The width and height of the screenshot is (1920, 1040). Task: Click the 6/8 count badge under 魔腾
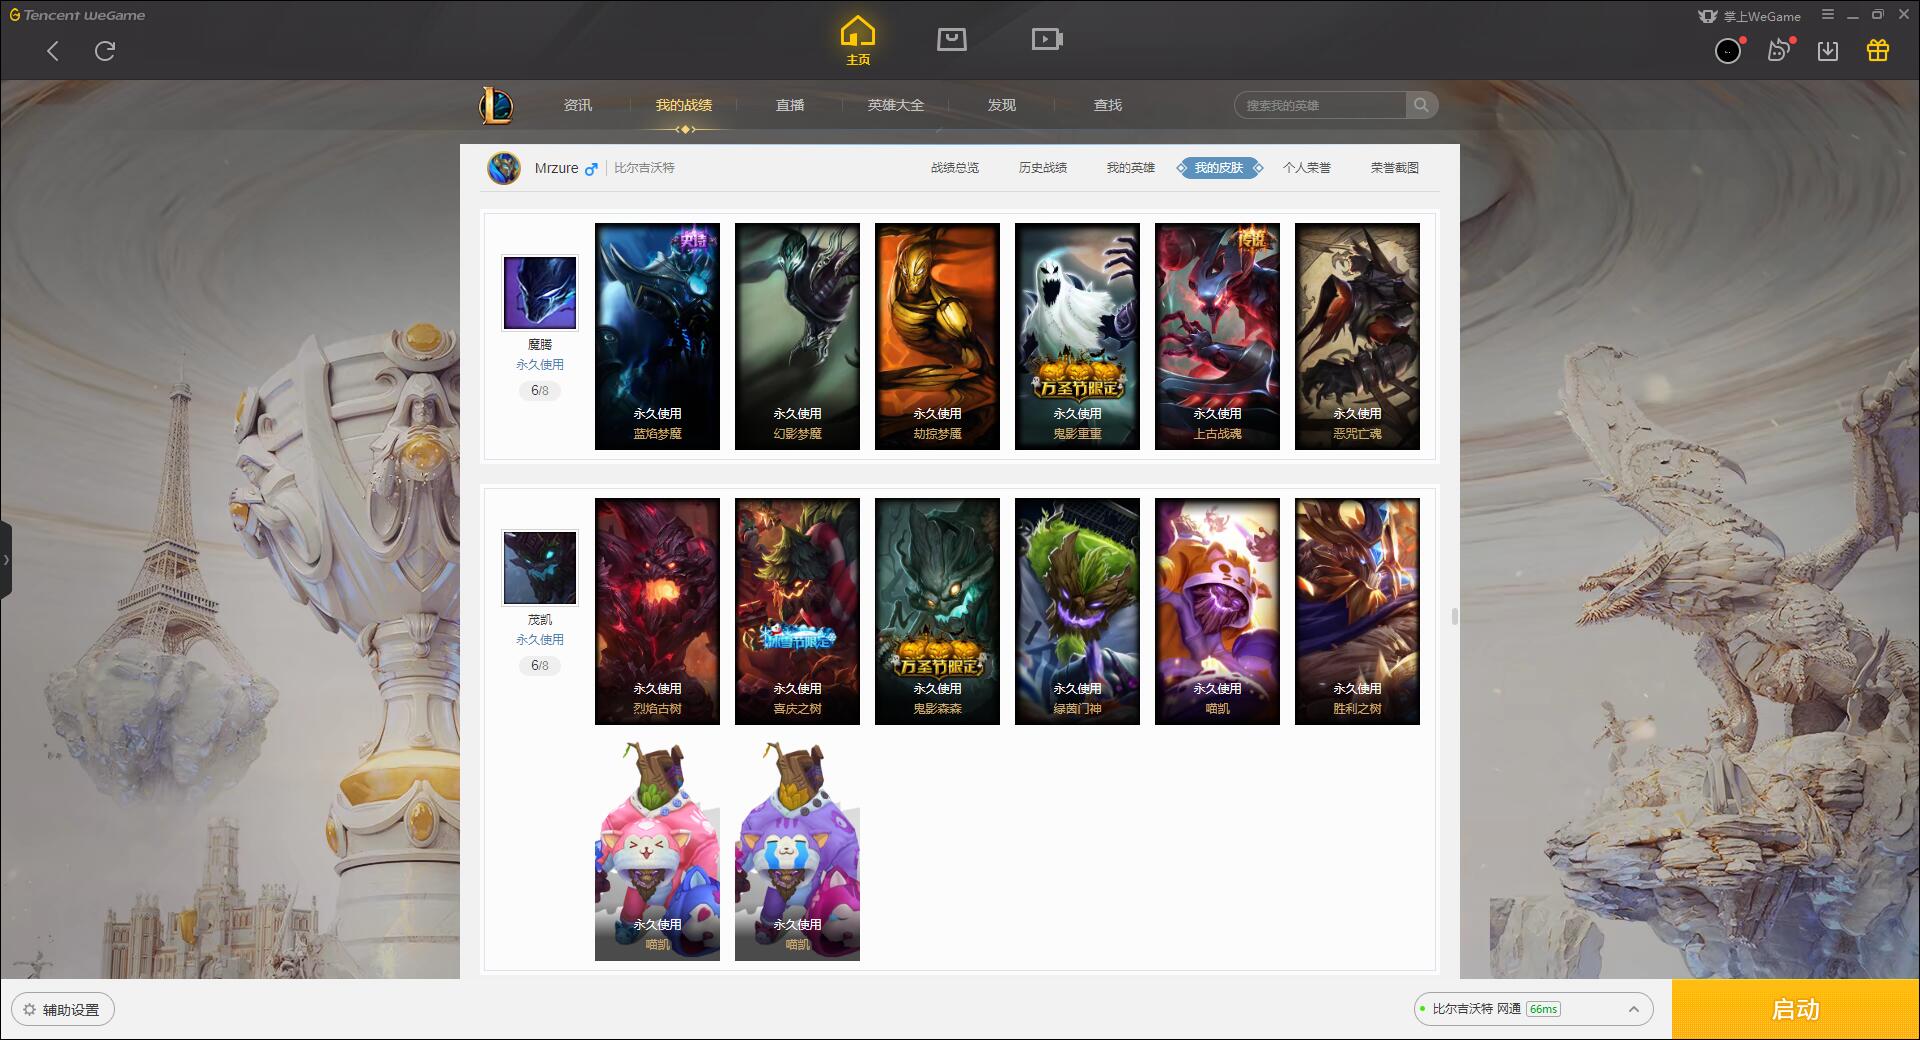click(x=540, y=391)
